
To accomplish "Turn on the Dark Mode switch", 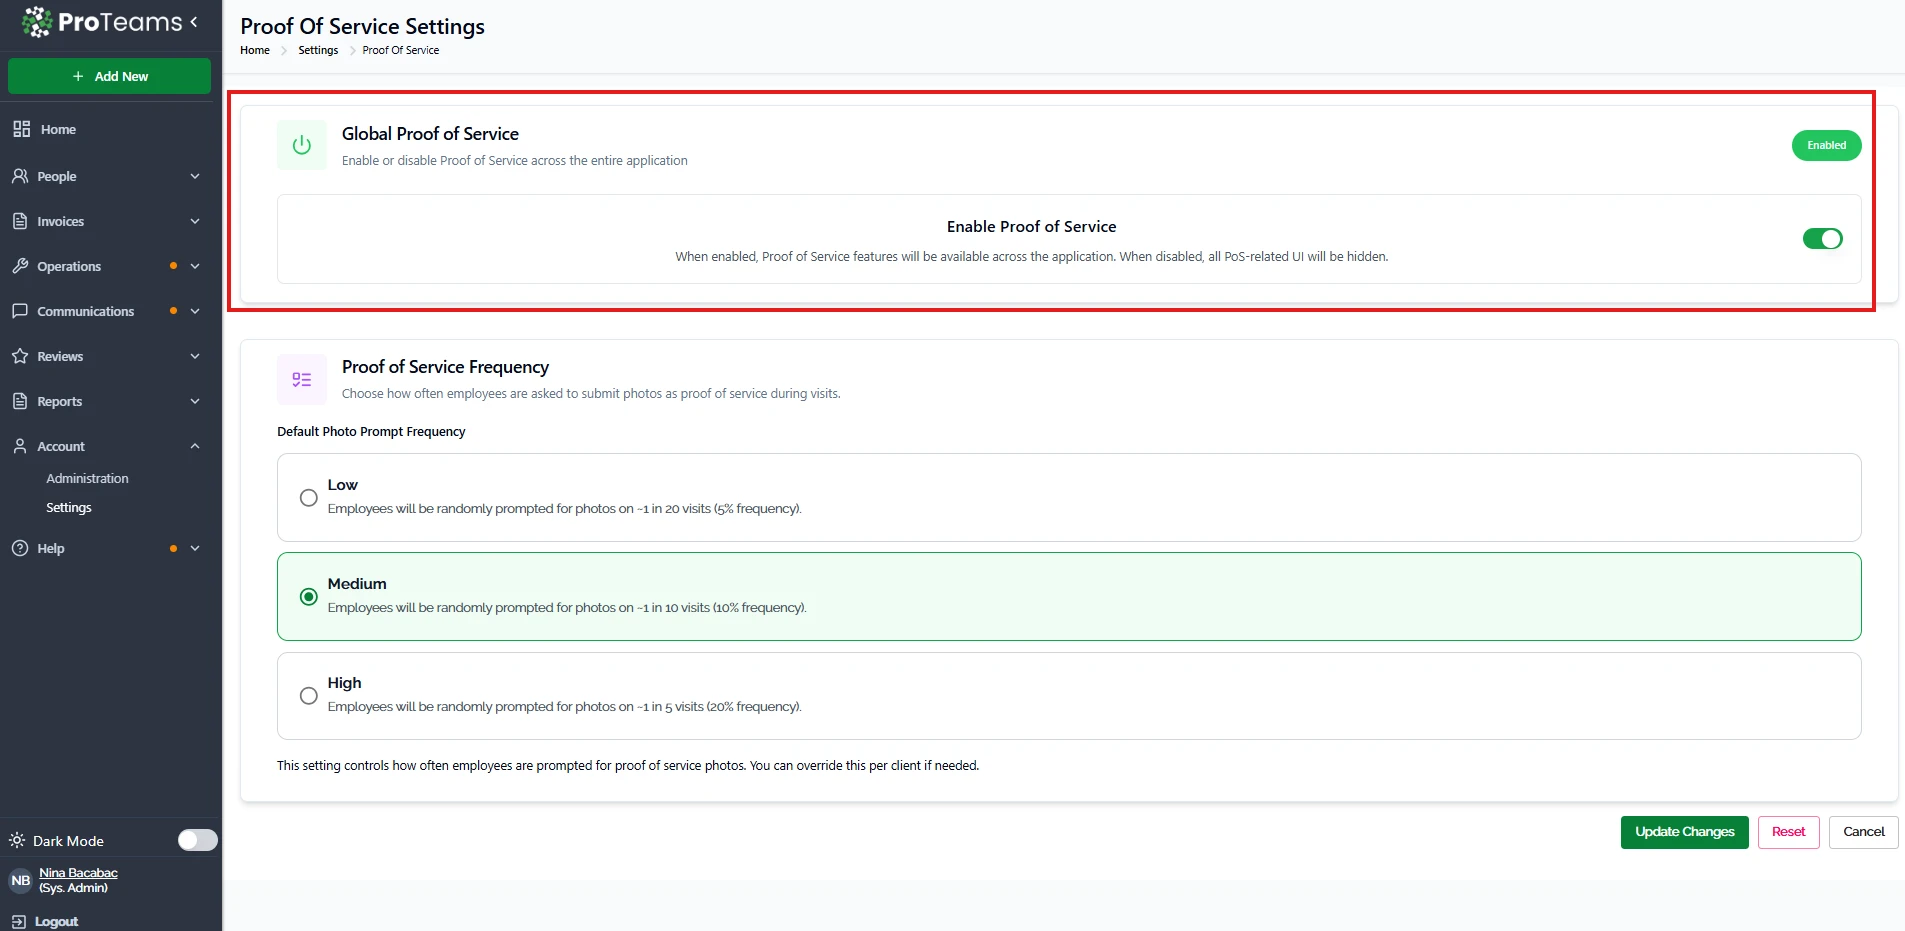I will (x=197, y=840).
